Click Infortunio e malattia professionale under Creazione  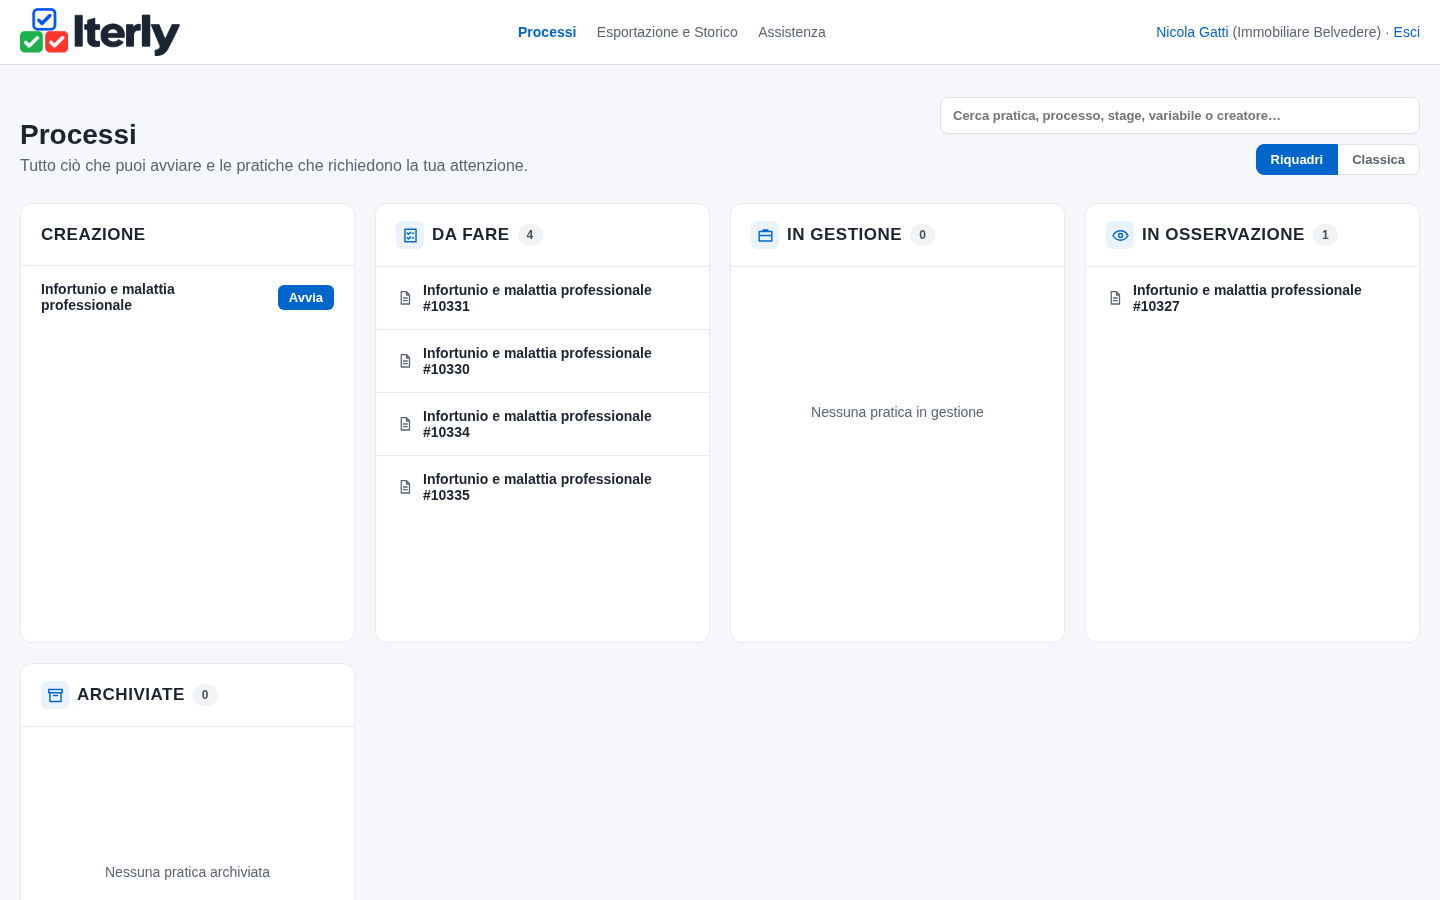tap(108, 297)
